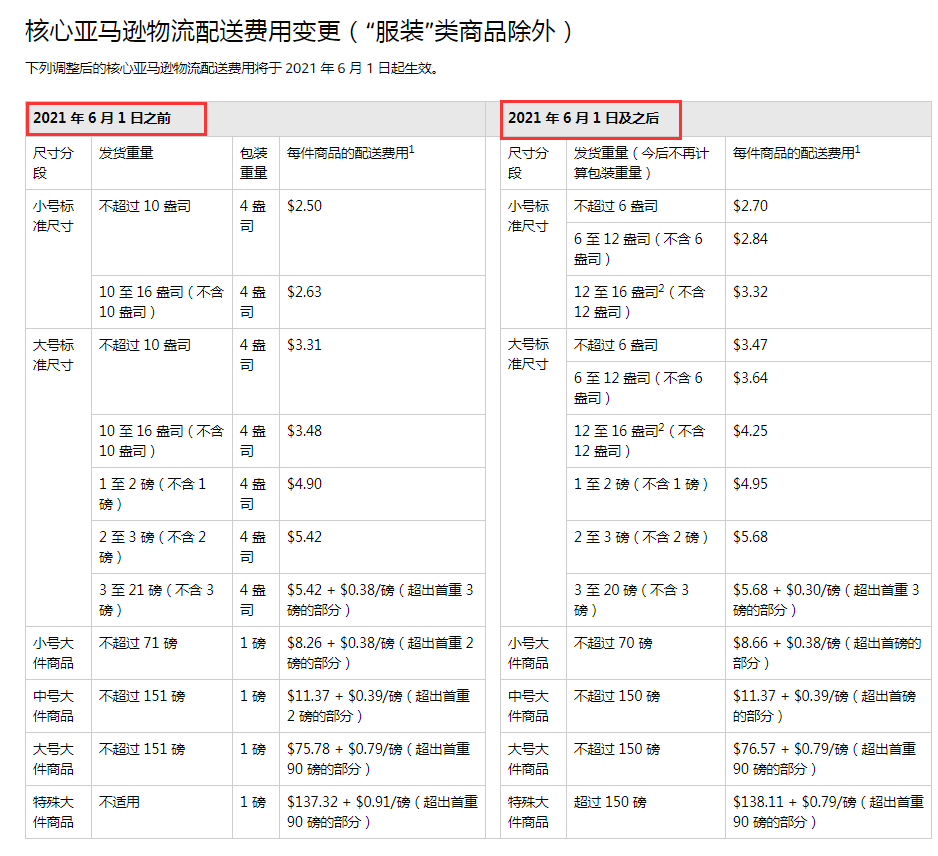Click the $2.50 fee cell
Image resolution: width=938 pixels, height=856 pixels.
[x=305, y=206]
